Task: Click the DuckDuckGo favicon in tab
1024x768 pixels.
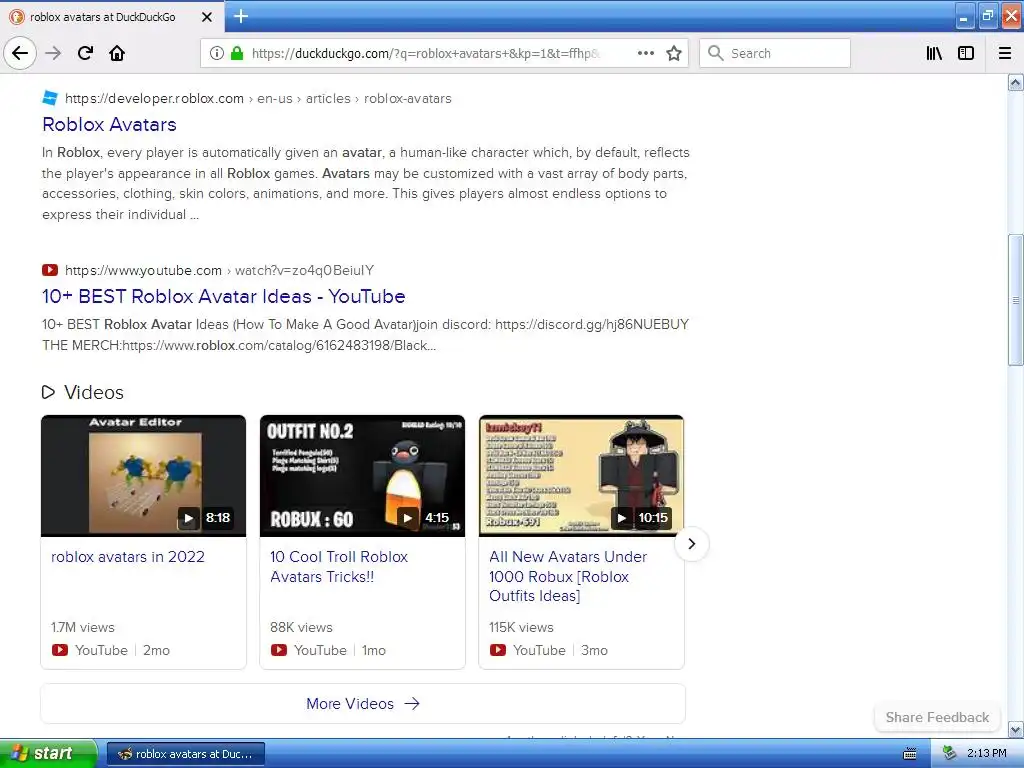Action: click(x=17, y=17)
